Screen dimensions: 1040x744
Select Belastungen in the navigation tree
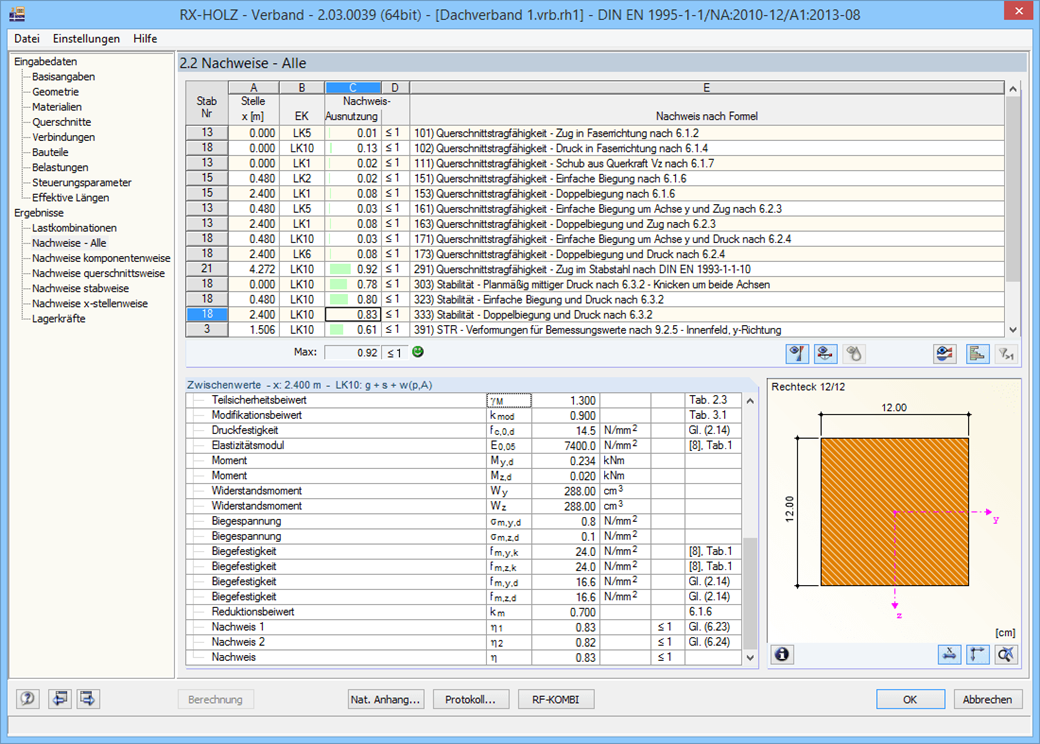[60, 168]
